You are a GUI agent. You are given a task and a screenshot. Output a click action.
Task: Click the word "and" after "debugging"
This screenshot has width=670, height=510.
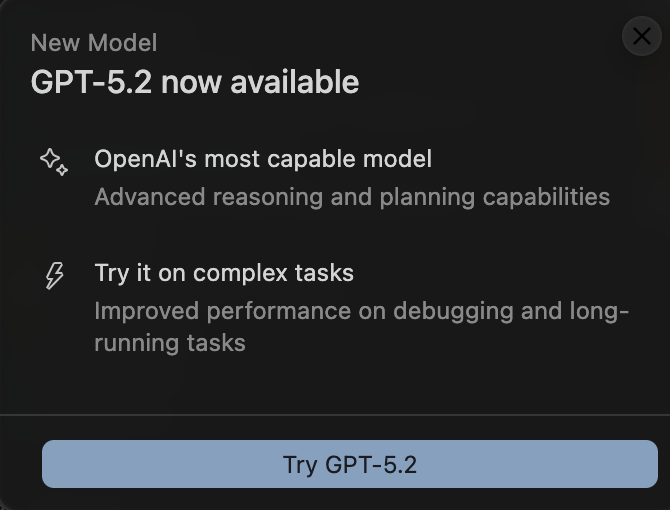coord(541,310)
